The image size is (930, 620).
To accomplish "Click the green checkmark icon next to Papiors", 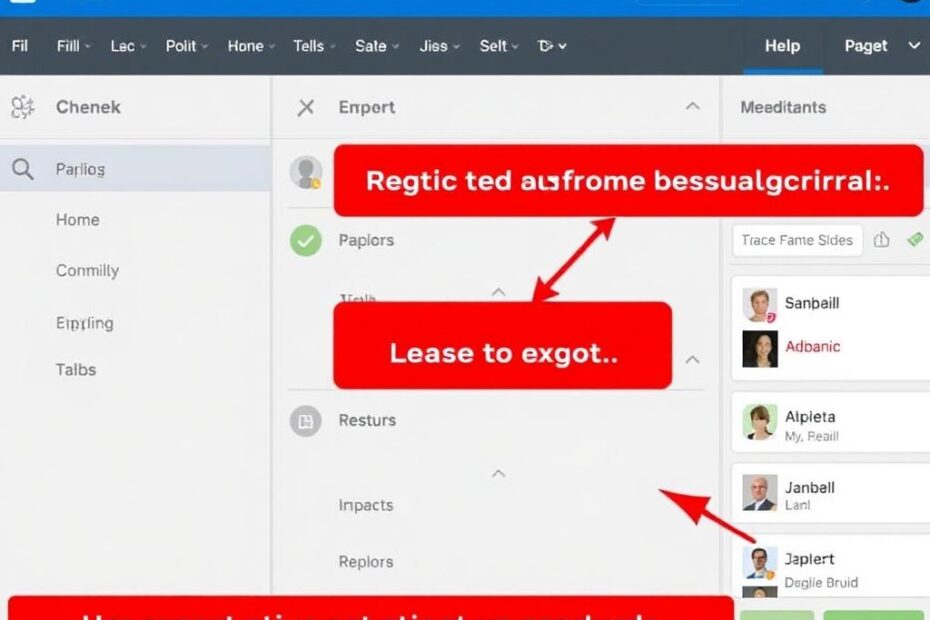I will 307,240.
